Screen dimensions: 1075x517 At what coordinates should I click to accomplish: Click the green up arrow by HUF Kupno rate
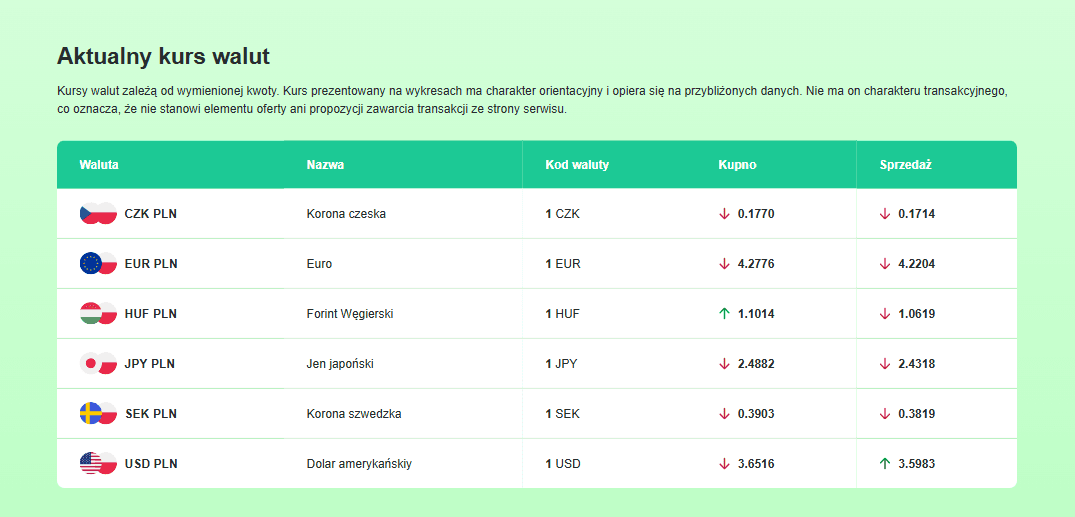tap(724, 313)
